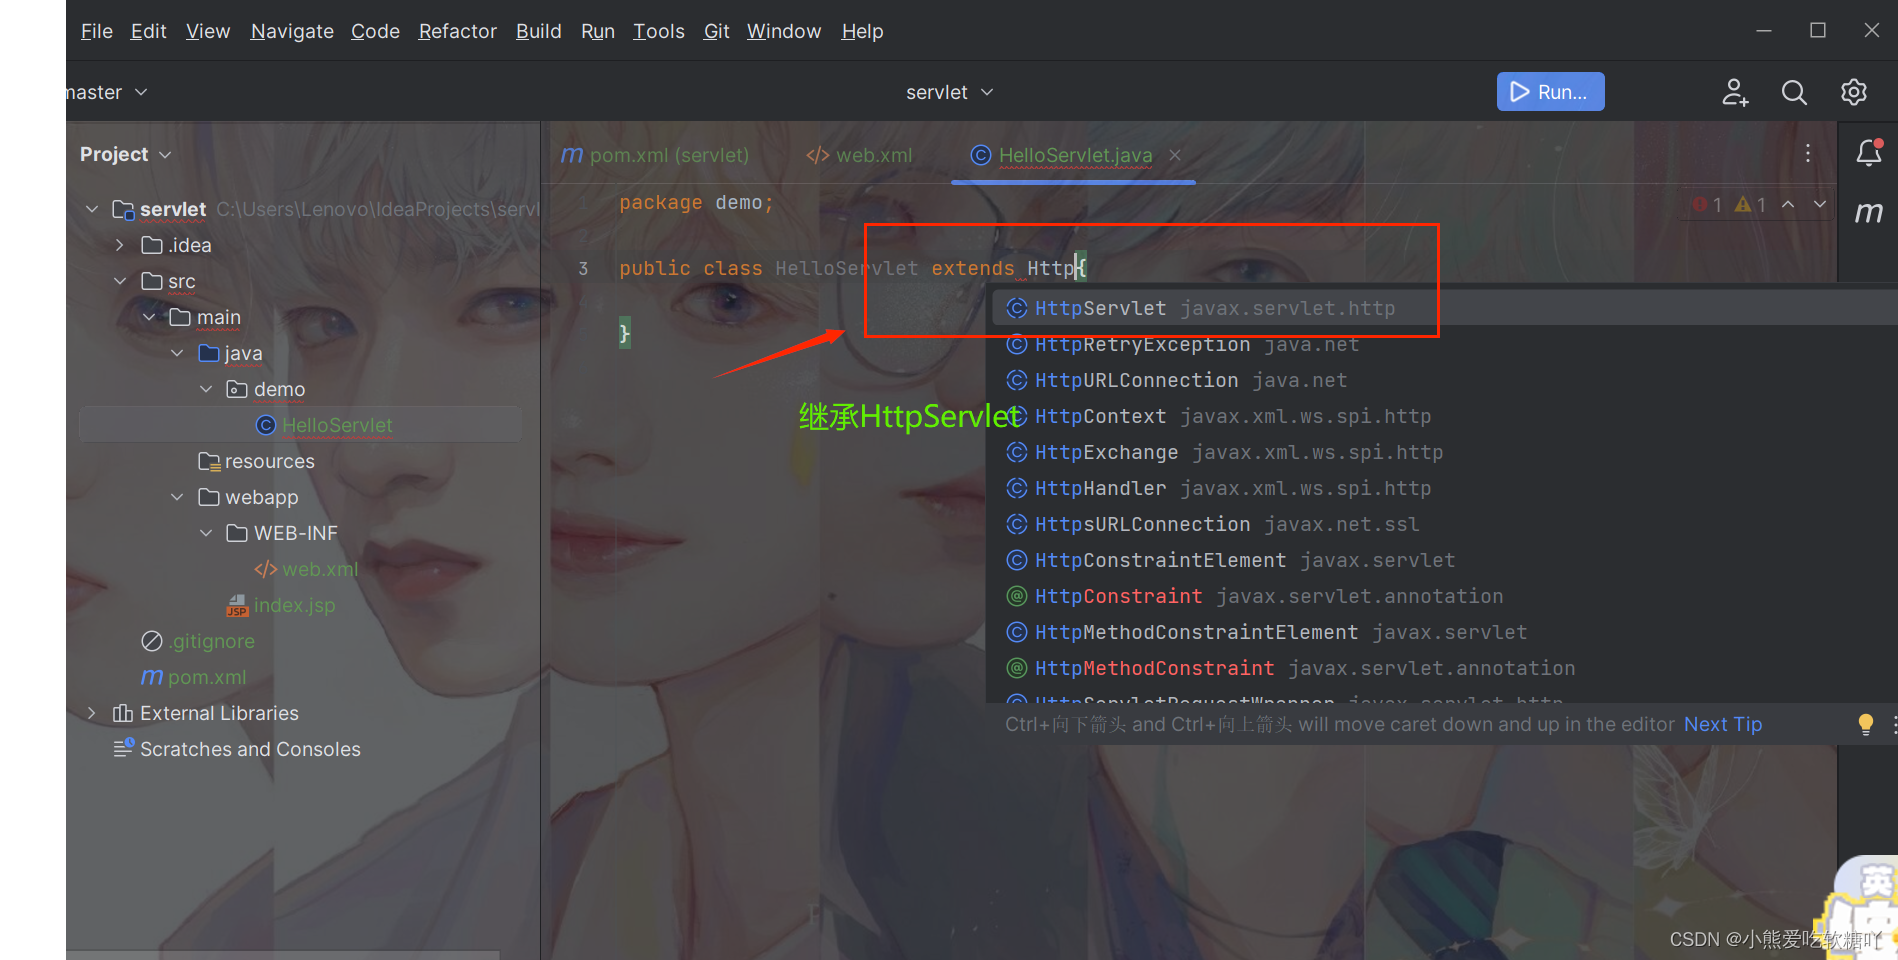Open the Window menu
The height and width of the screenshot is (960, 1898).
[784, 31]
